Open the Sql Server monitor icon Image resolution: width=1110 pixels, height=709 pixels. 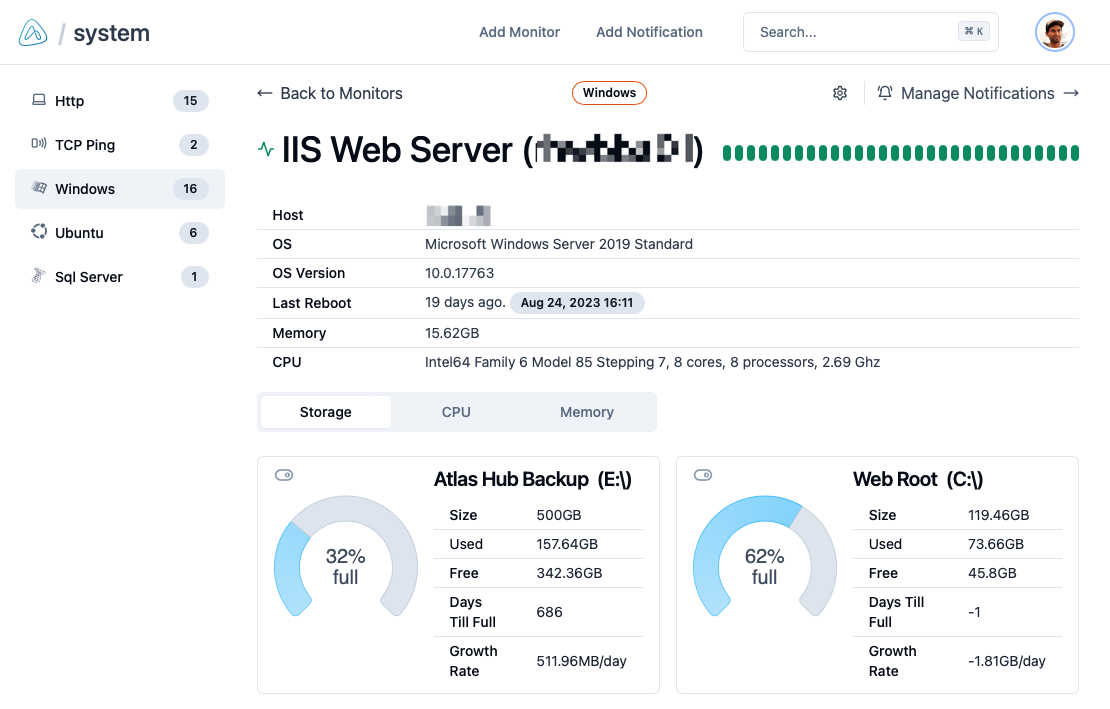(40, 276)
